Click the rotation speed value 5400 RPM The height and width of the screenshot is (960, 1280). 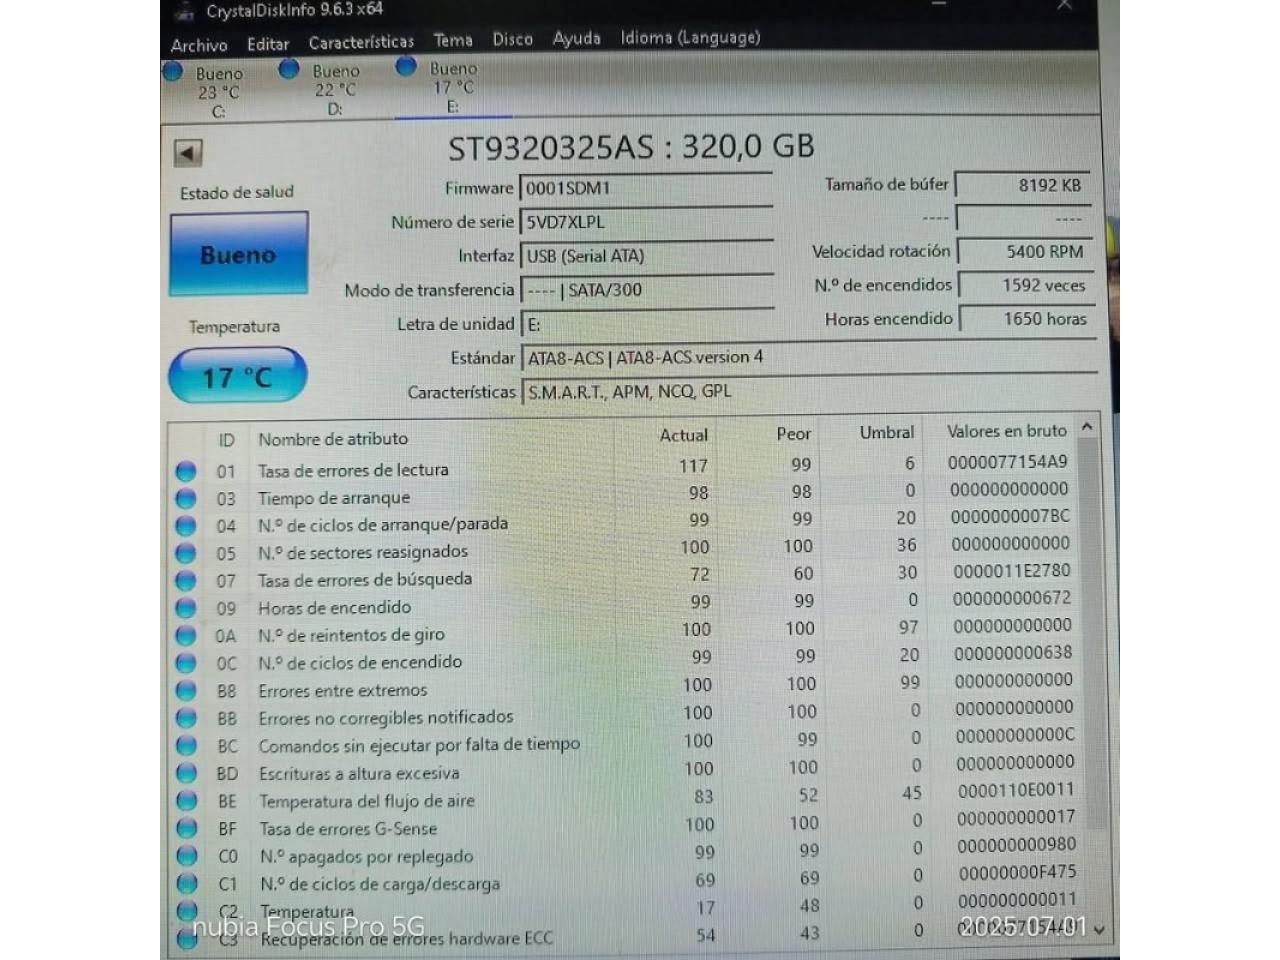pos(1024,252)
